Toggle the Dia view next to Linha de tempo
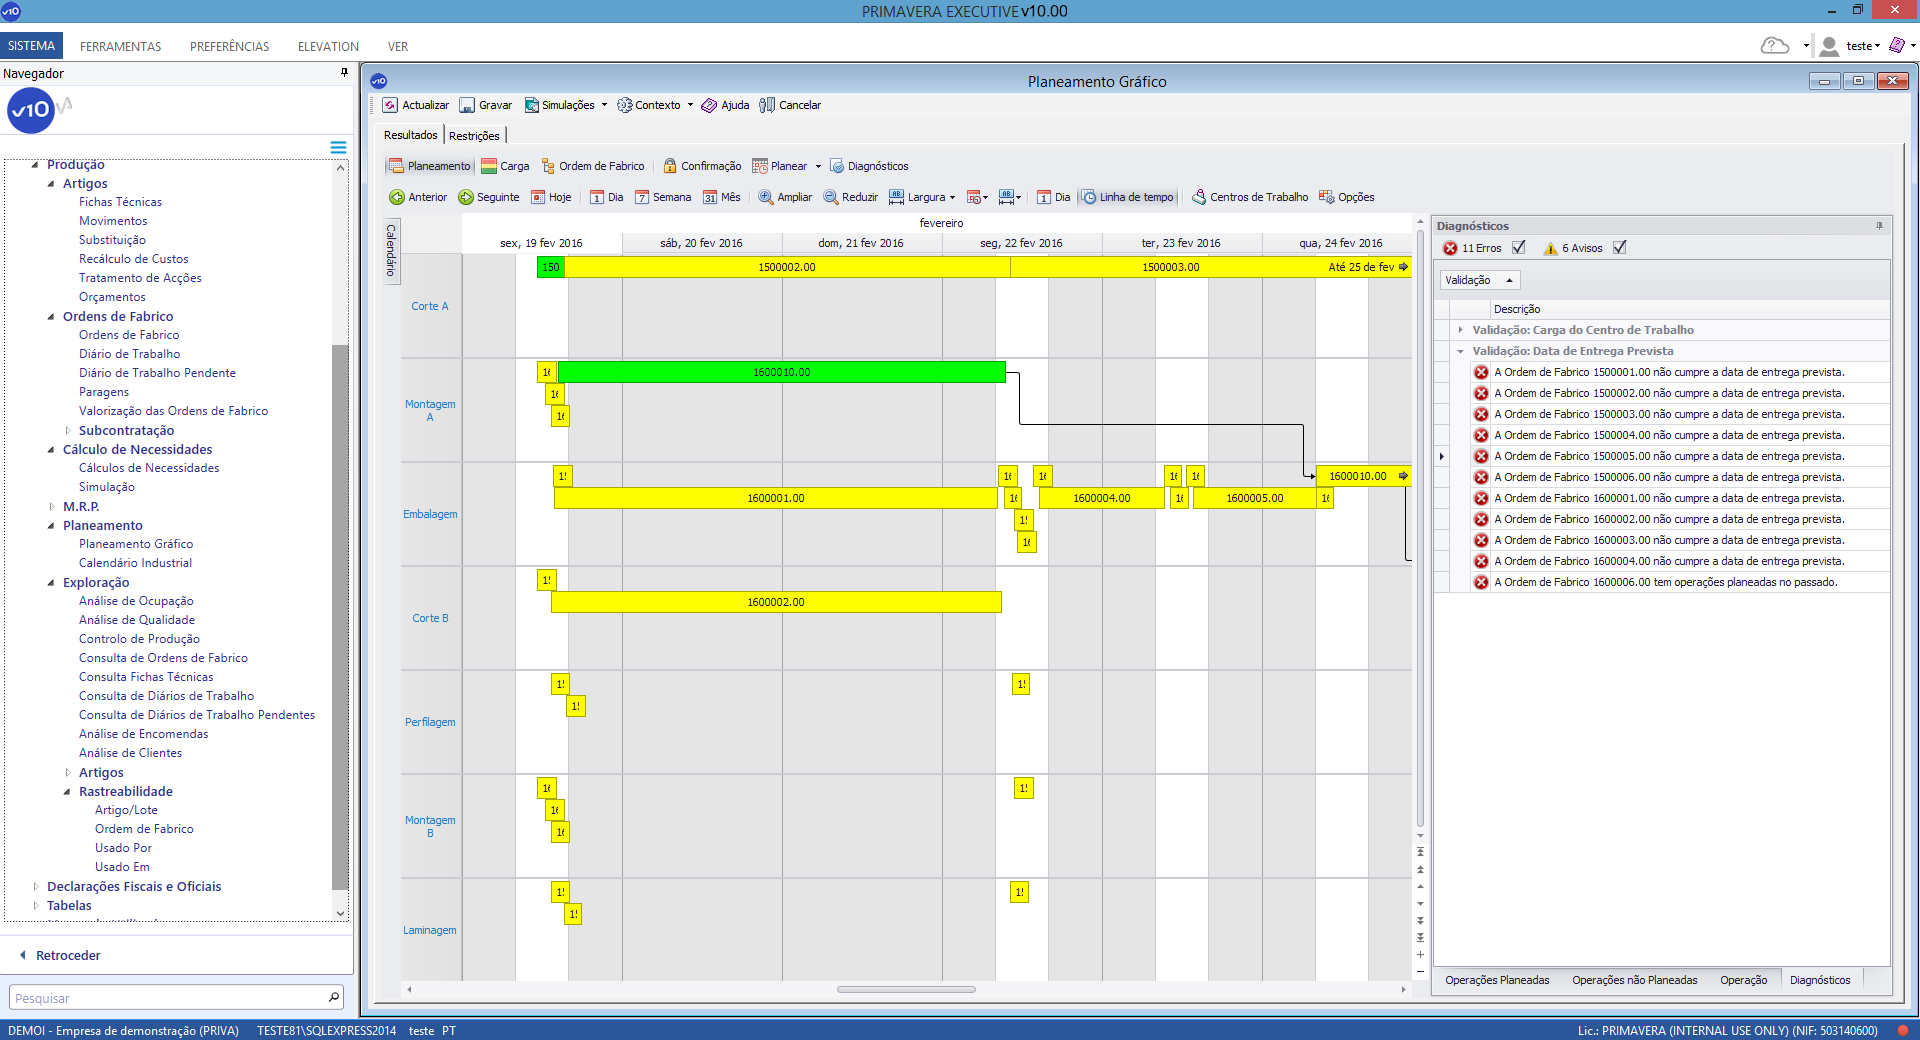This screenshot has height=1040, width=1920. click(1054, 197)
